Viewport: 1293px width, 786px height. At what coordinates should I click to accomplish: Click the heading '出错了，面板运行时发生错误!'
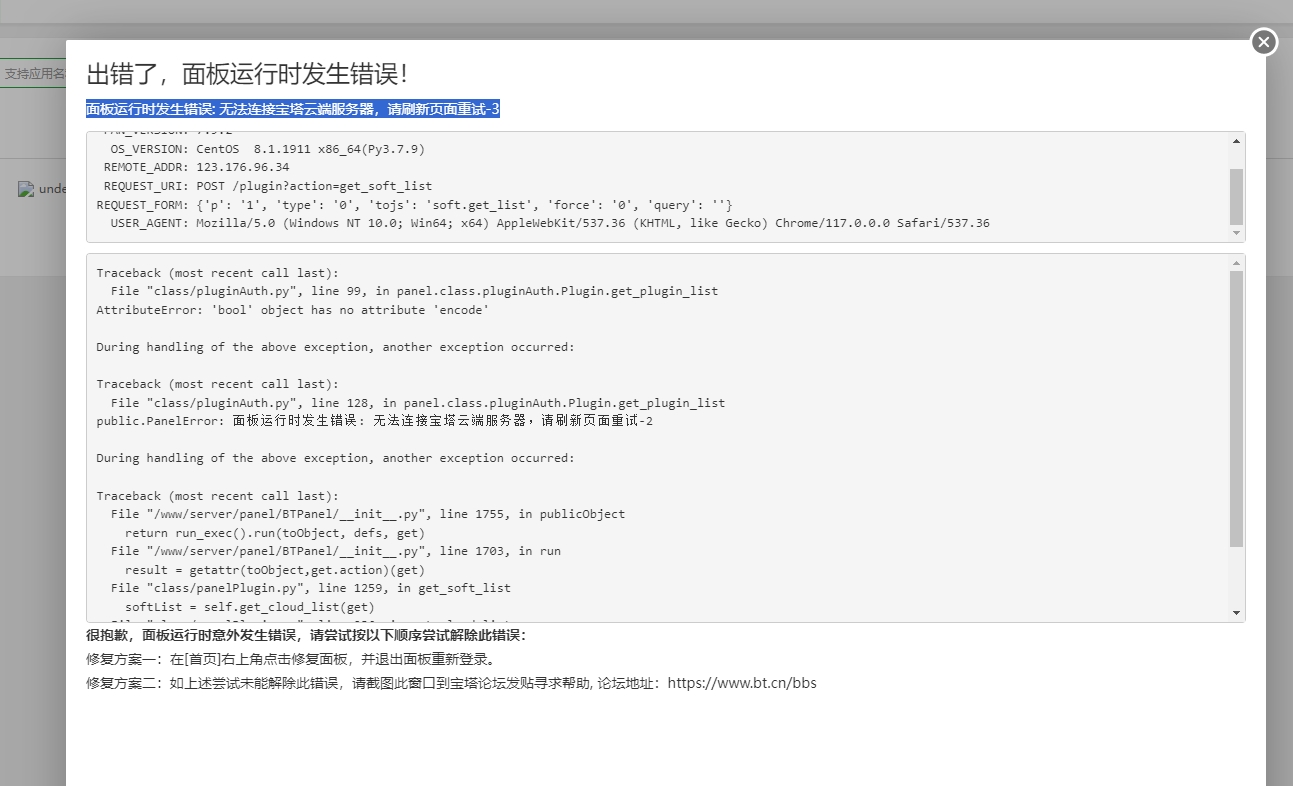tap(247, 74)
